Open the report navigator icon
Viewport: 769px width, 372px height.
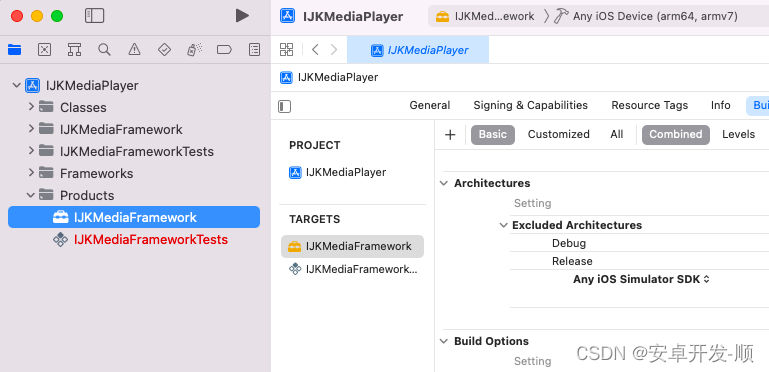click(x=254, y=50)
